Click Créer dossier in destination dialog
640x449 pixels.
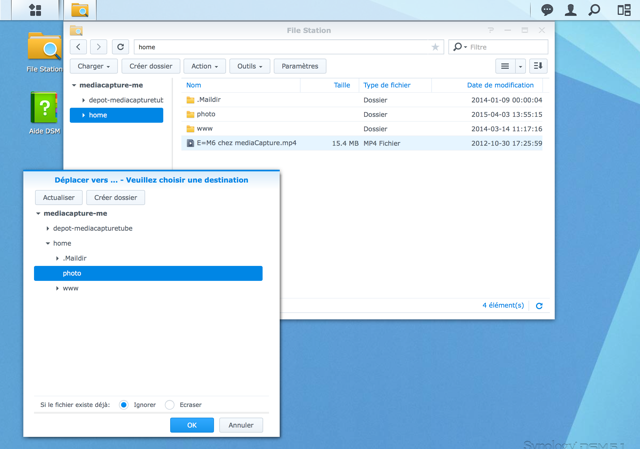click(x=116, y=198)
